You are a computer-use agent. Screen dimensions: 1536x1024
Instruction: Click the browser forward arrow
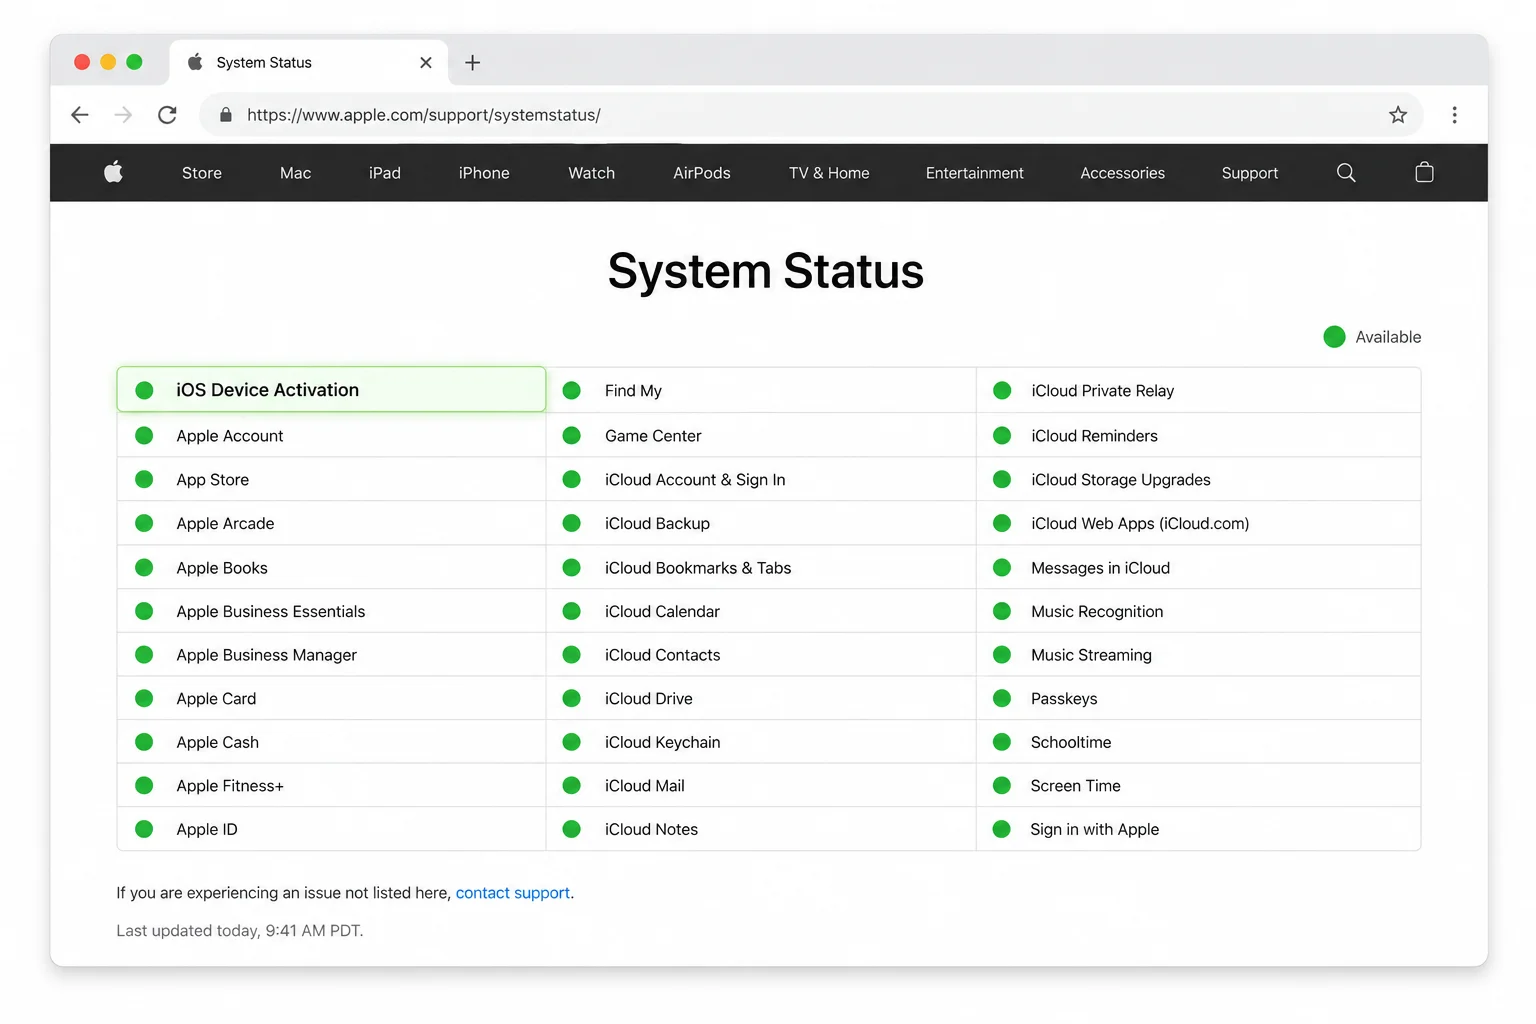point(123,115)
